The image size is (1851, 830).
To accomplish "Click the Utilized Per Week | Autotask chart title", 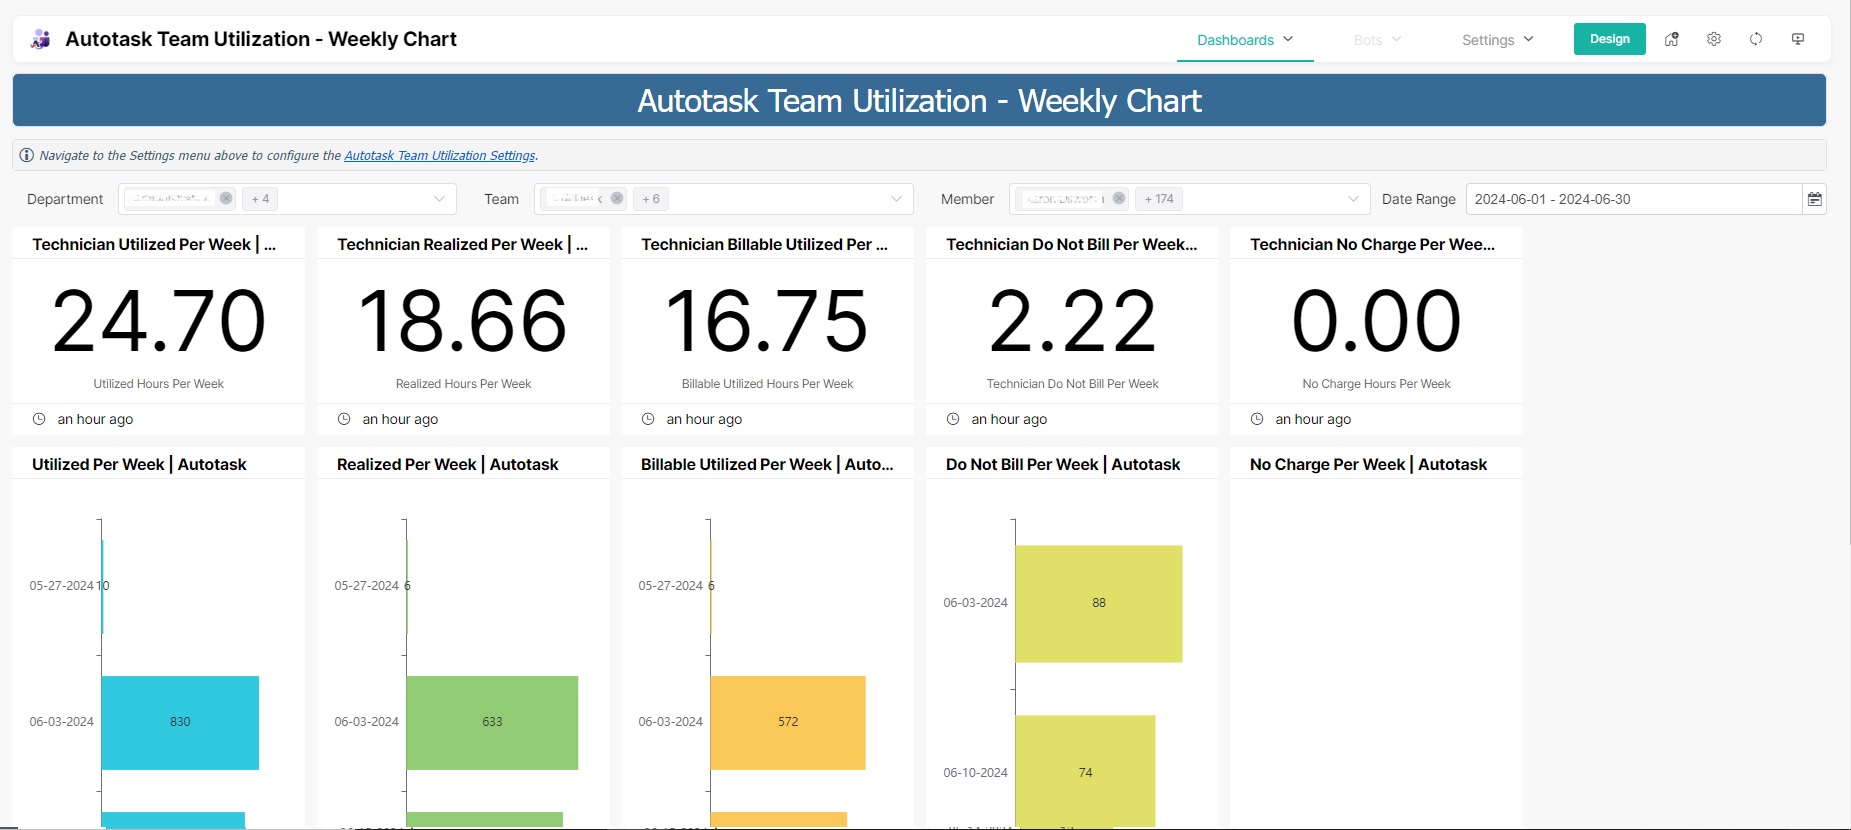I will (x=139, y=464).
